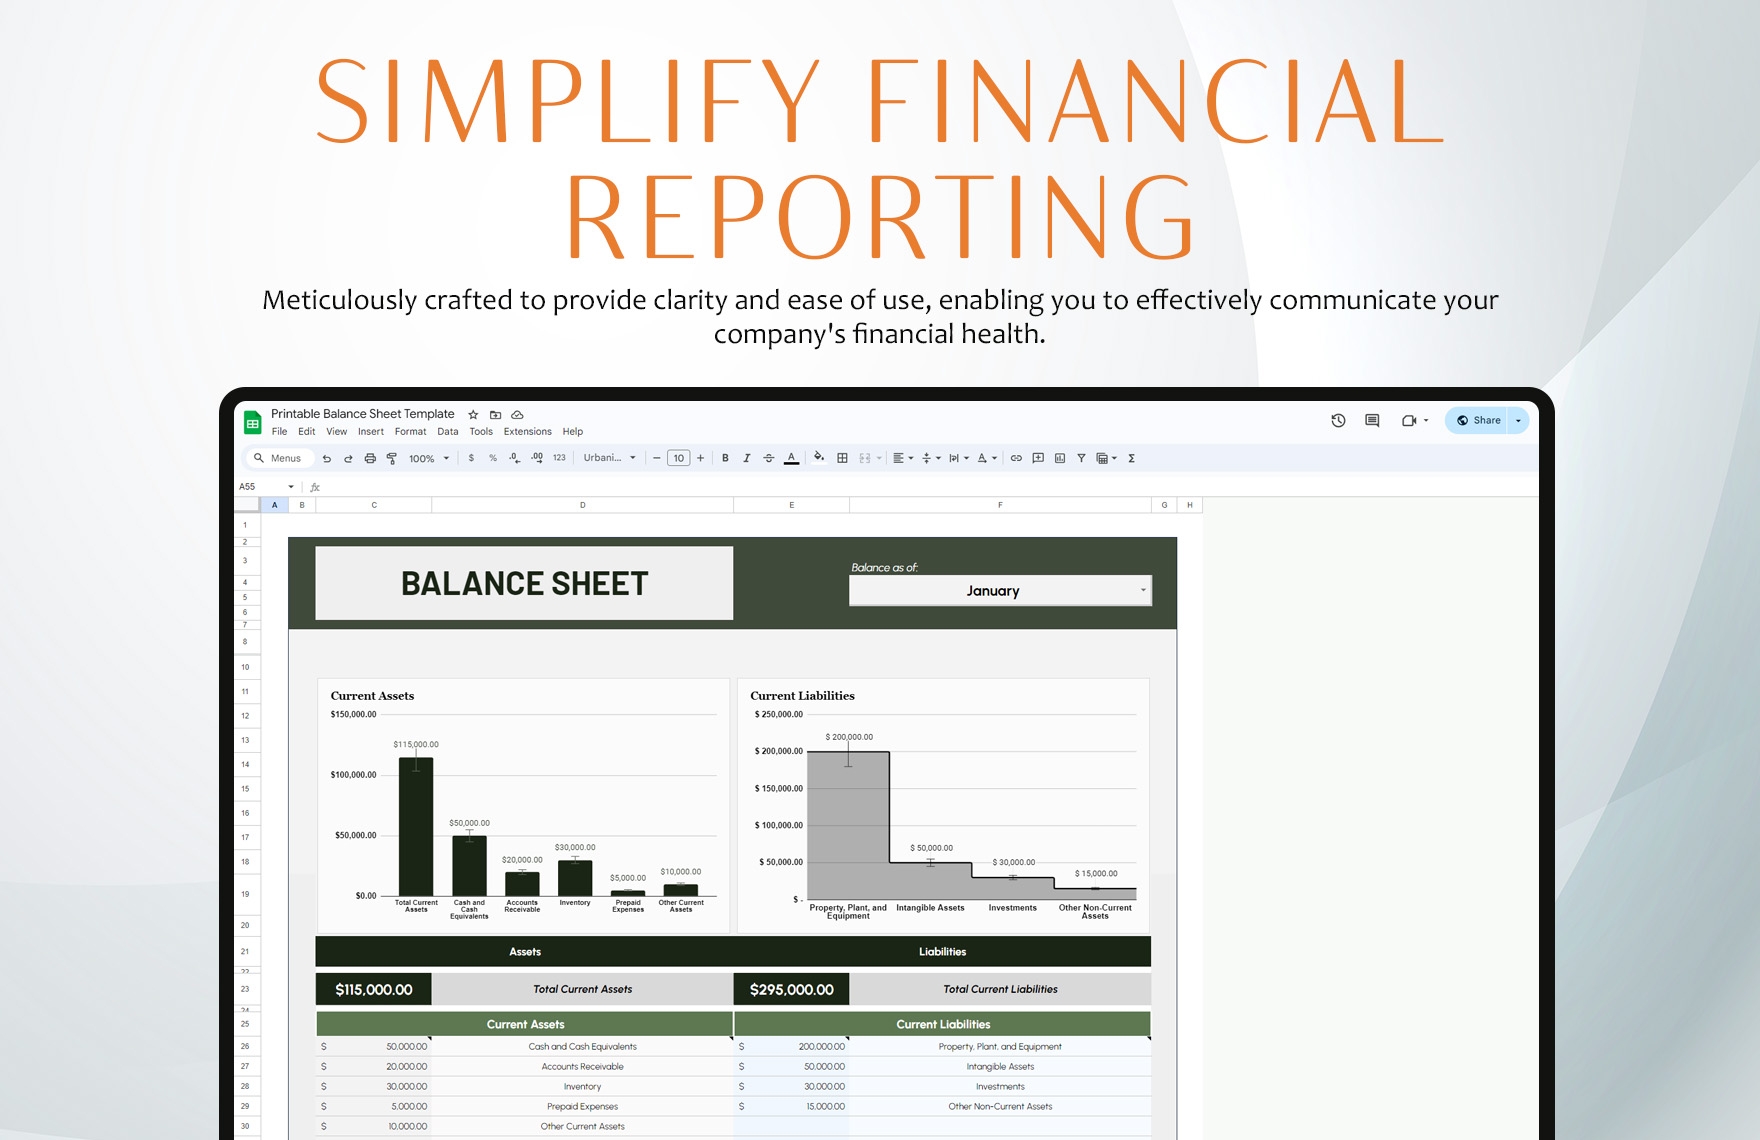Open the 123 number formats menu
Screen dimensions: 1760x1140
tap(559, 458)
